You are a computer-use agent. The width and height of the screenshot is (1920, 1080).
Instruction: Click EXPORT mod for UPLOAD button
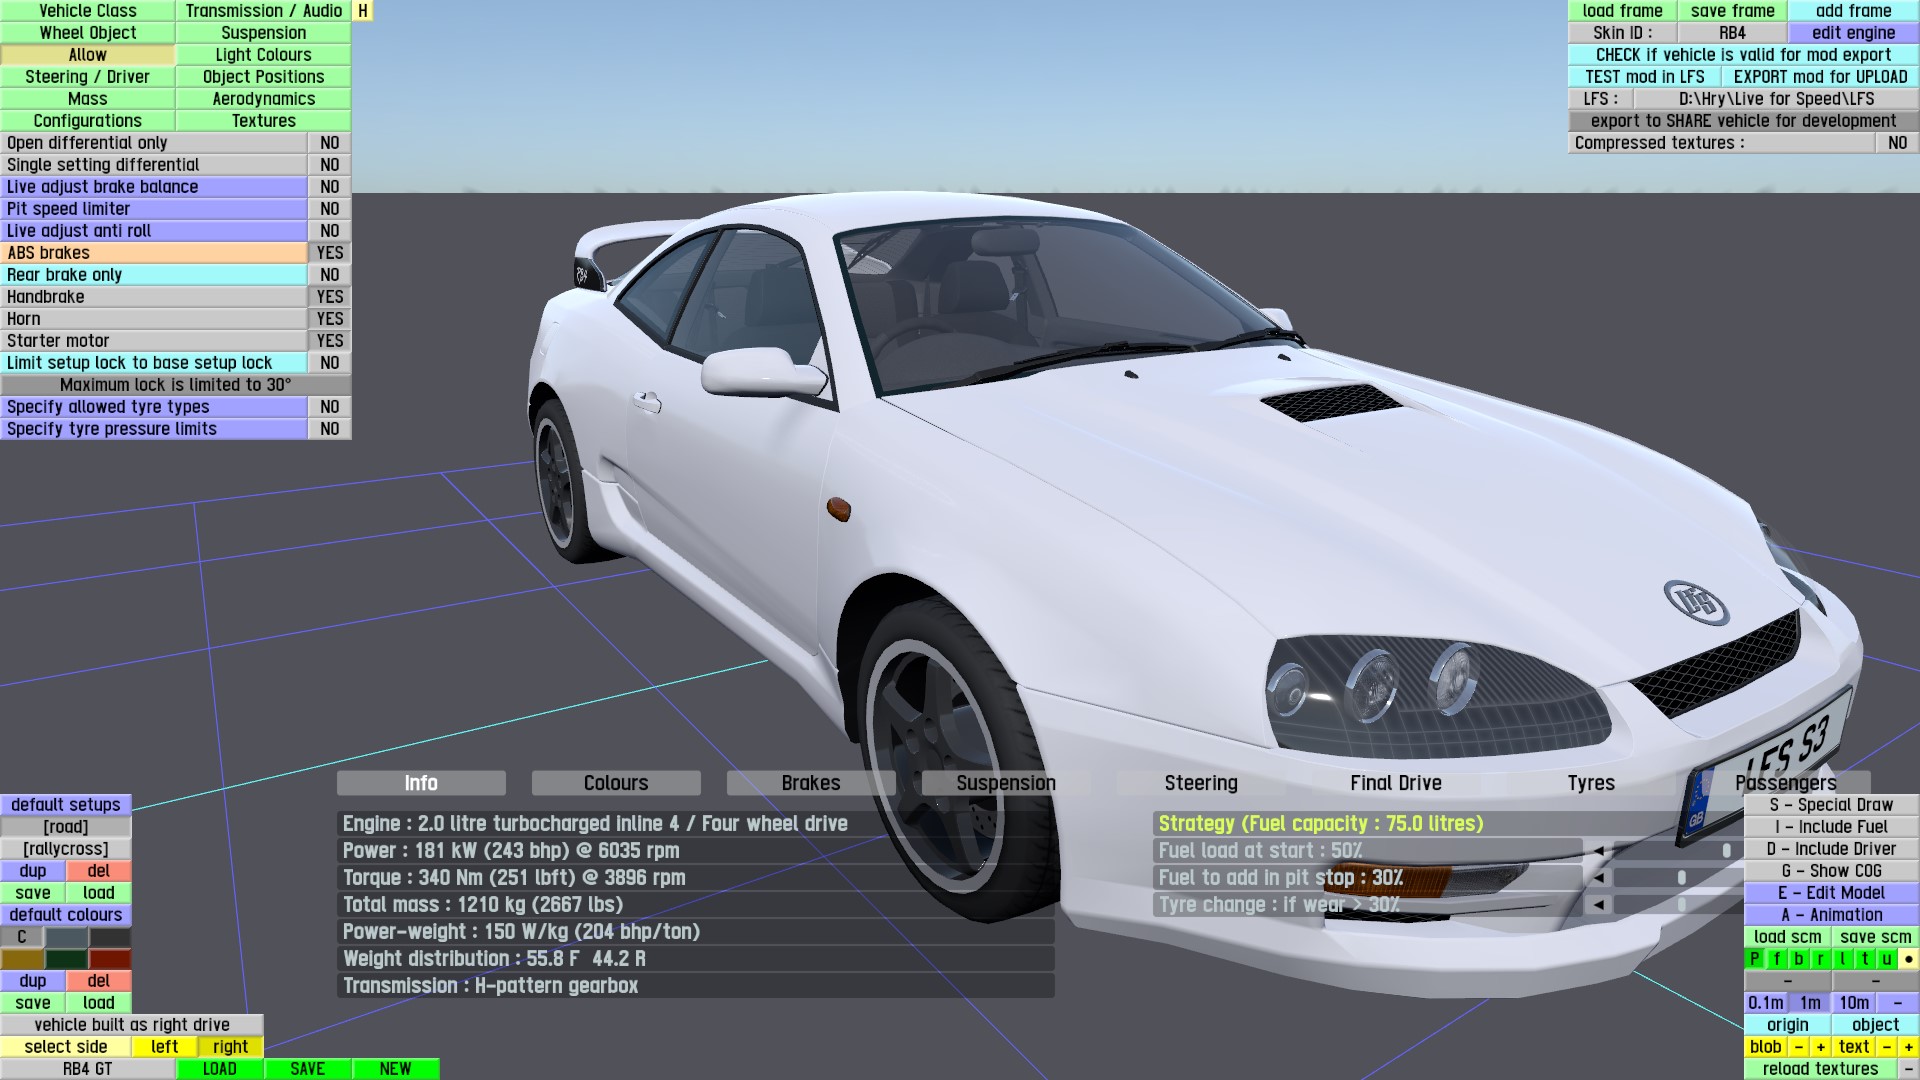point(1820,77)
